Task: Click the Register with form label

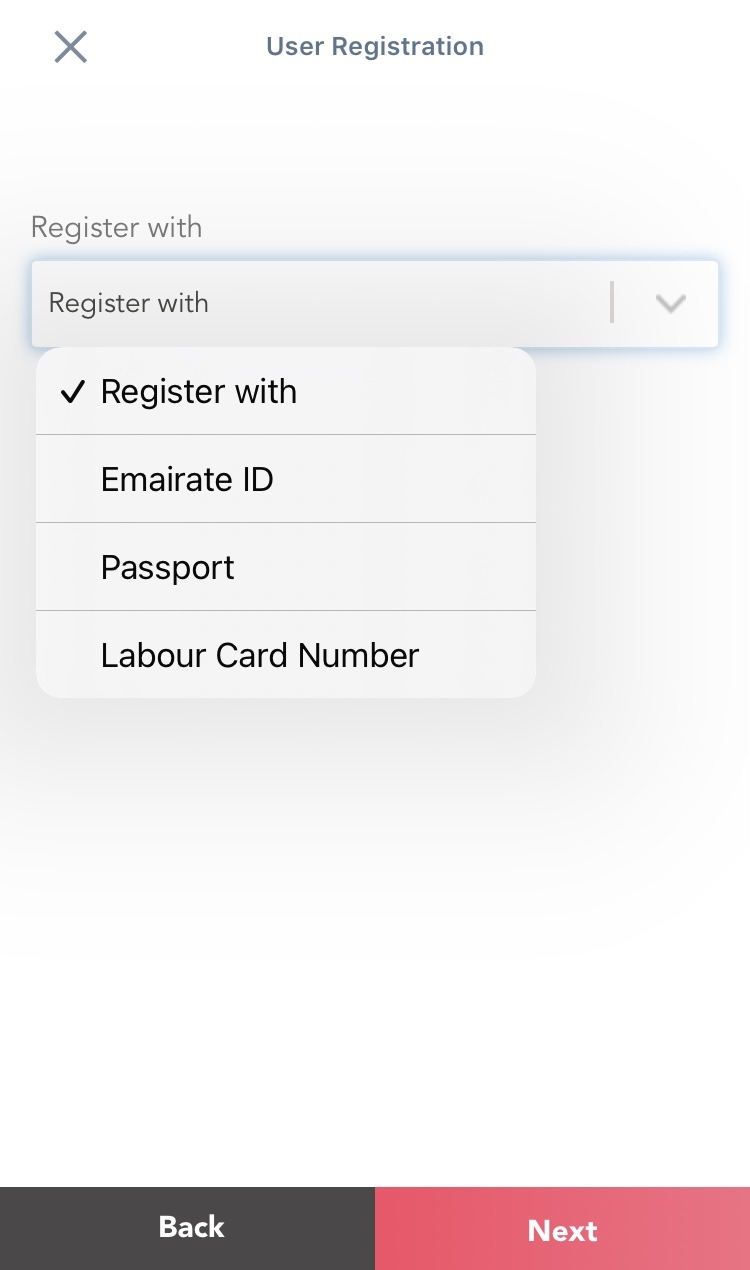Action: 116,227
